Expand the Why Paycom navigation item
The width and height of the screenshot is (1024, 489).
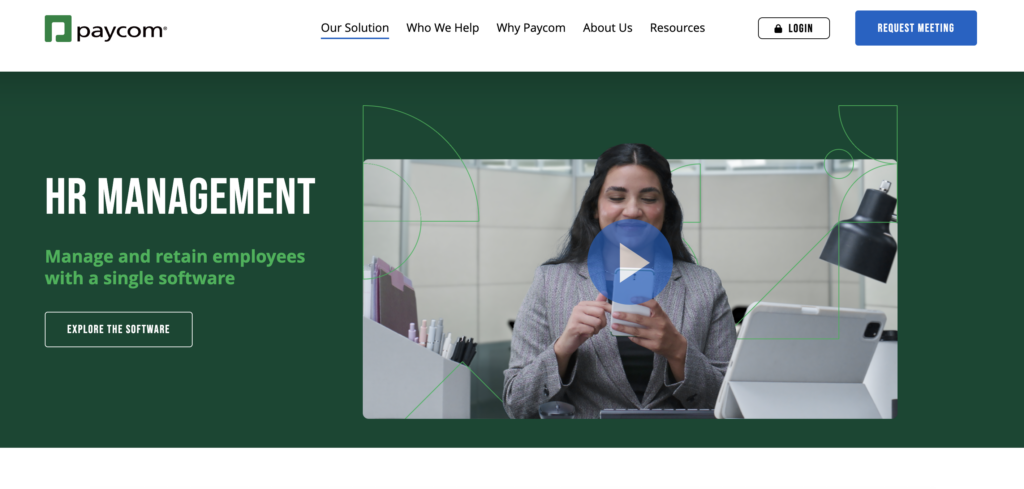pyautogui.click(x=531, y=28)
